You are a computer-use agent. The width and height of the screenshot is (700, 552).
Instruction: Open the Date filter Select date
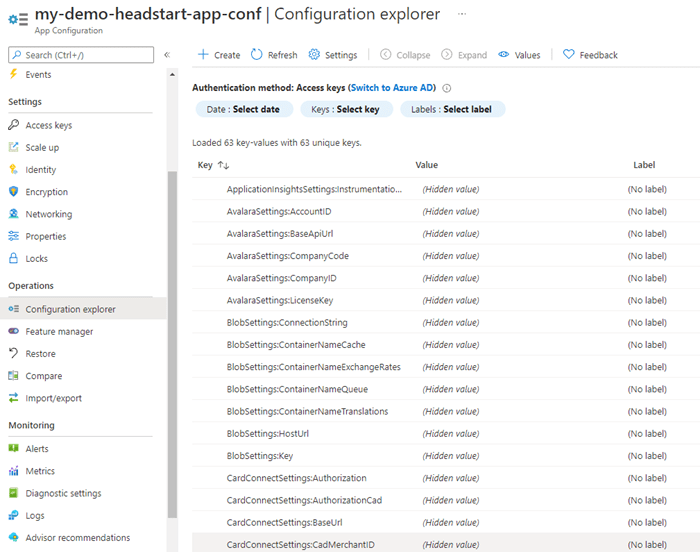pos(244,109)
